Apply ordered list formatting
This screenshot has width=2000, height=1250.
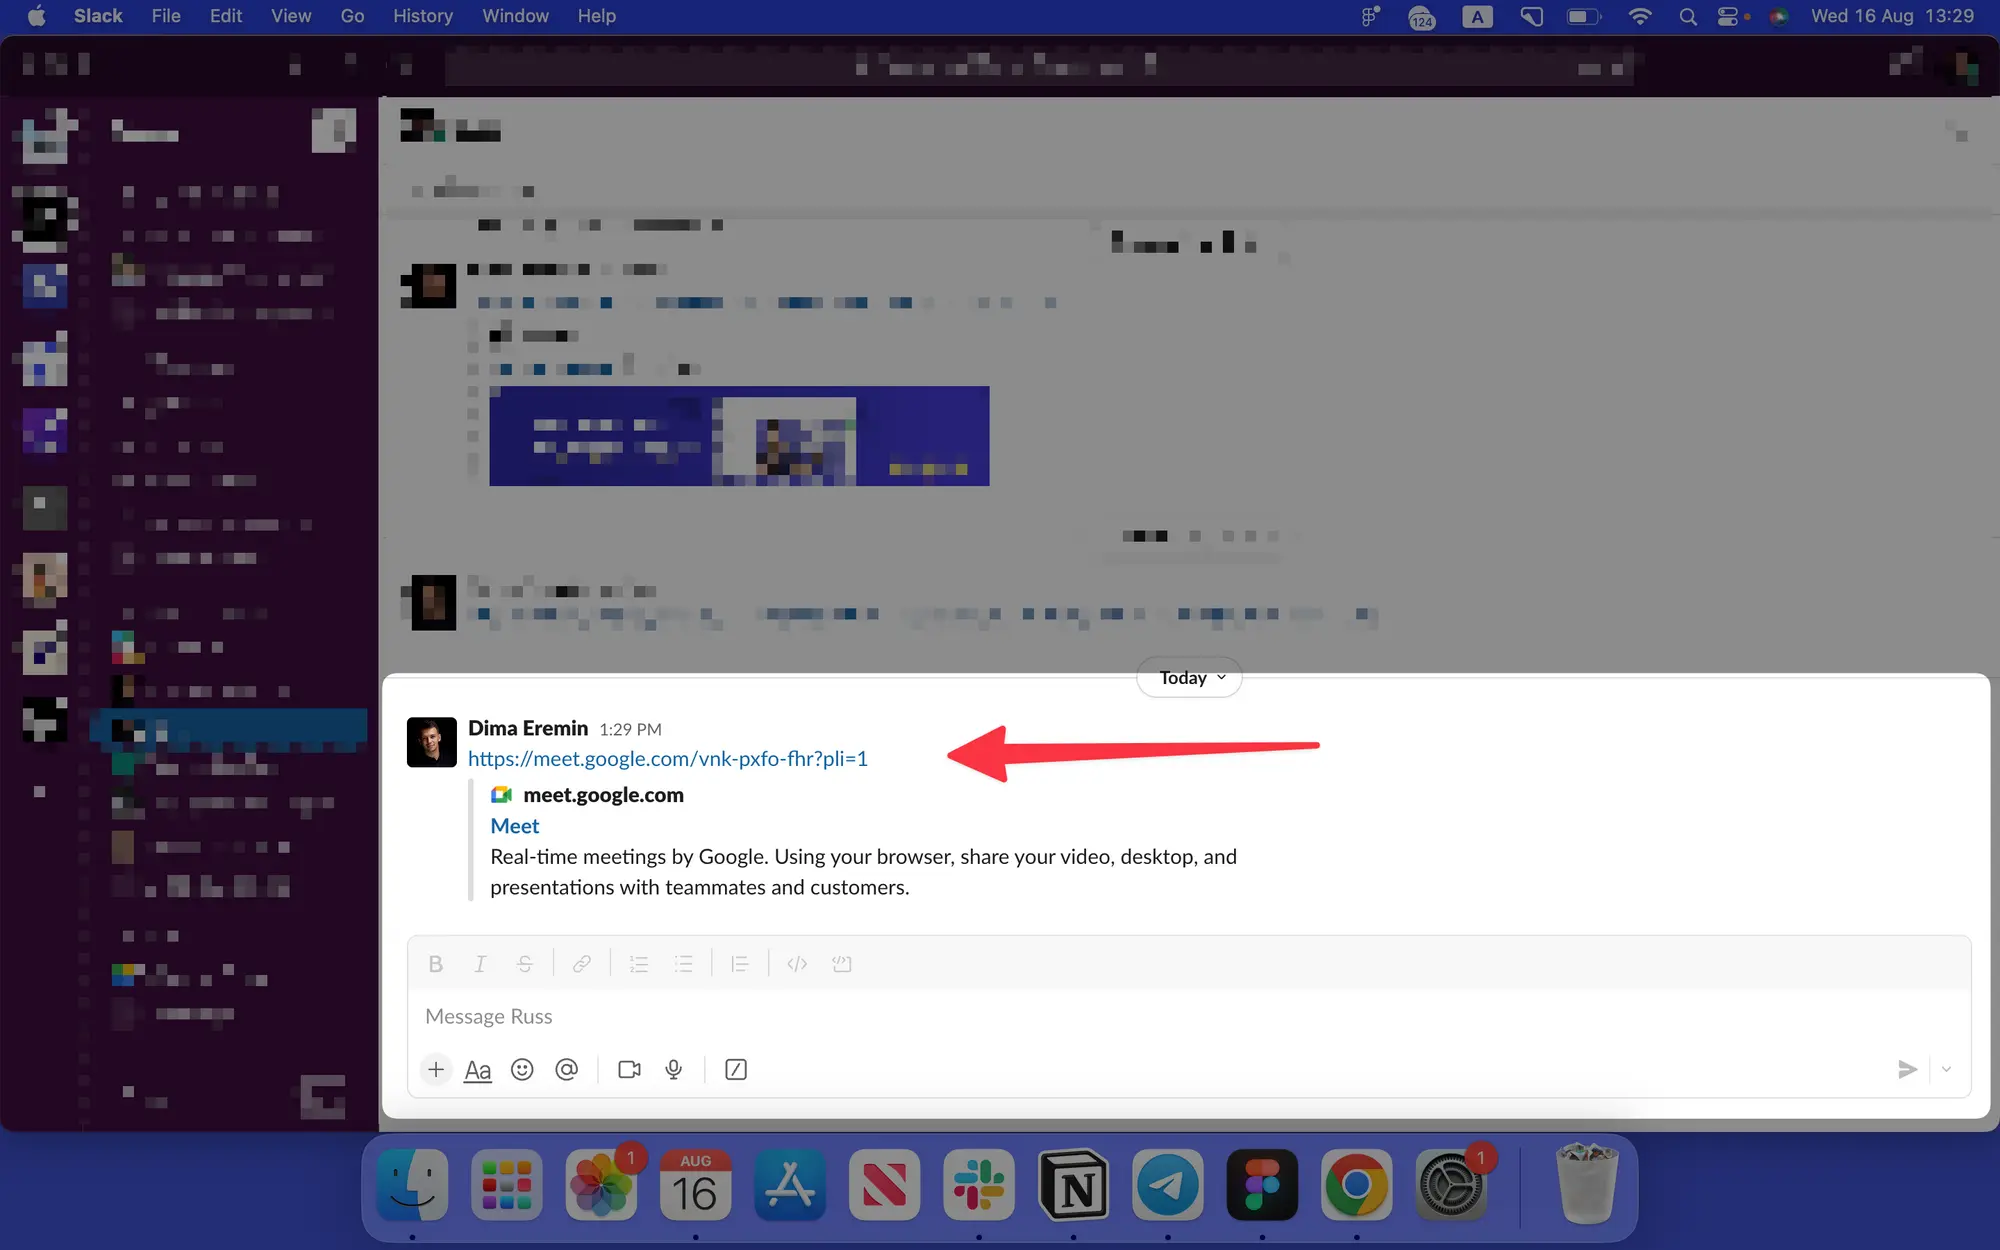[638, 963]
